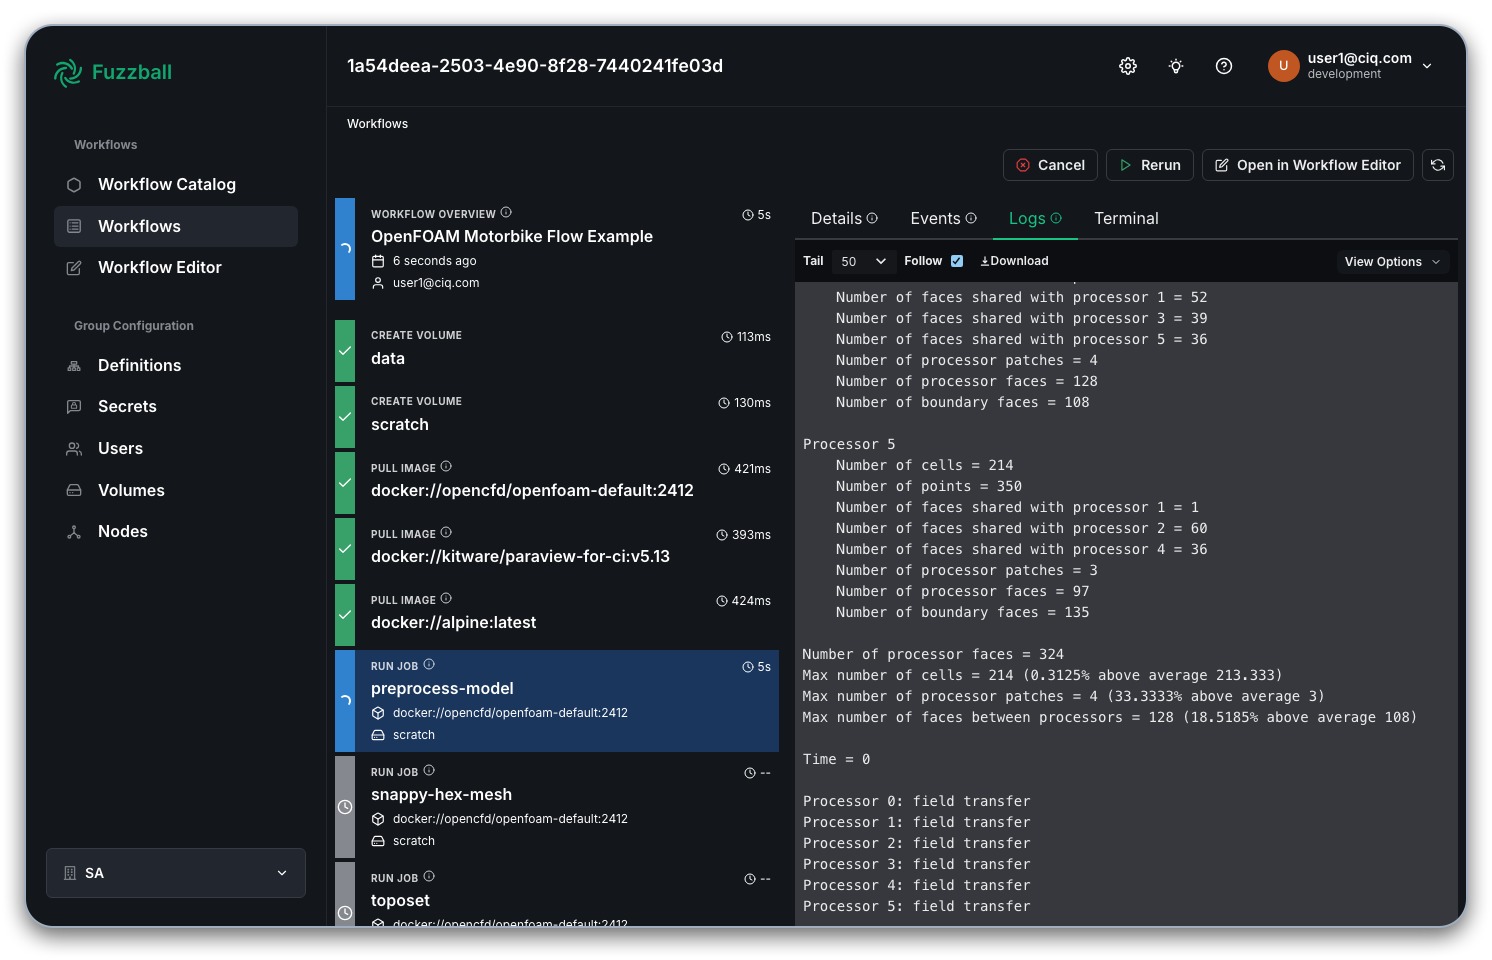Image resolution: width=1492 pixels, height=960 pixels.
Task: Click '6 seconds ago' timestamp
Action: (434, 261)
